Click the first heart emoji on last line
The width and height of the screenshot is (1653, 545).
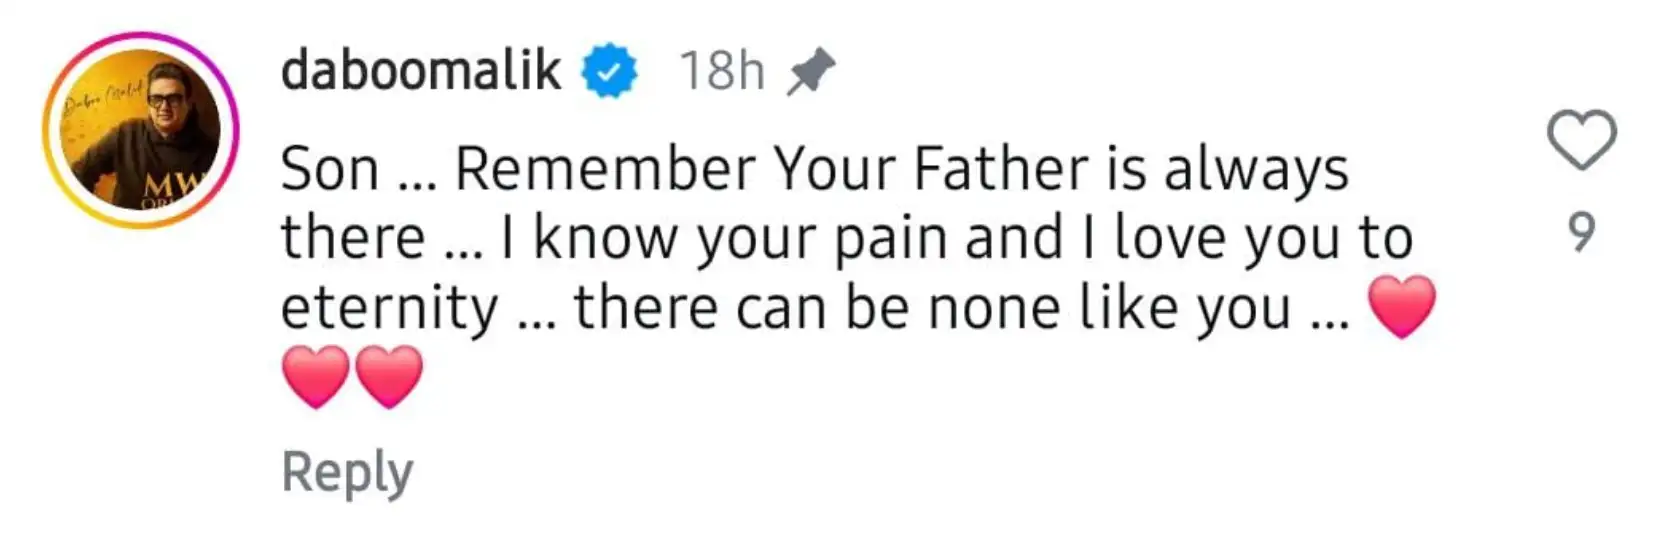[316, 376]
